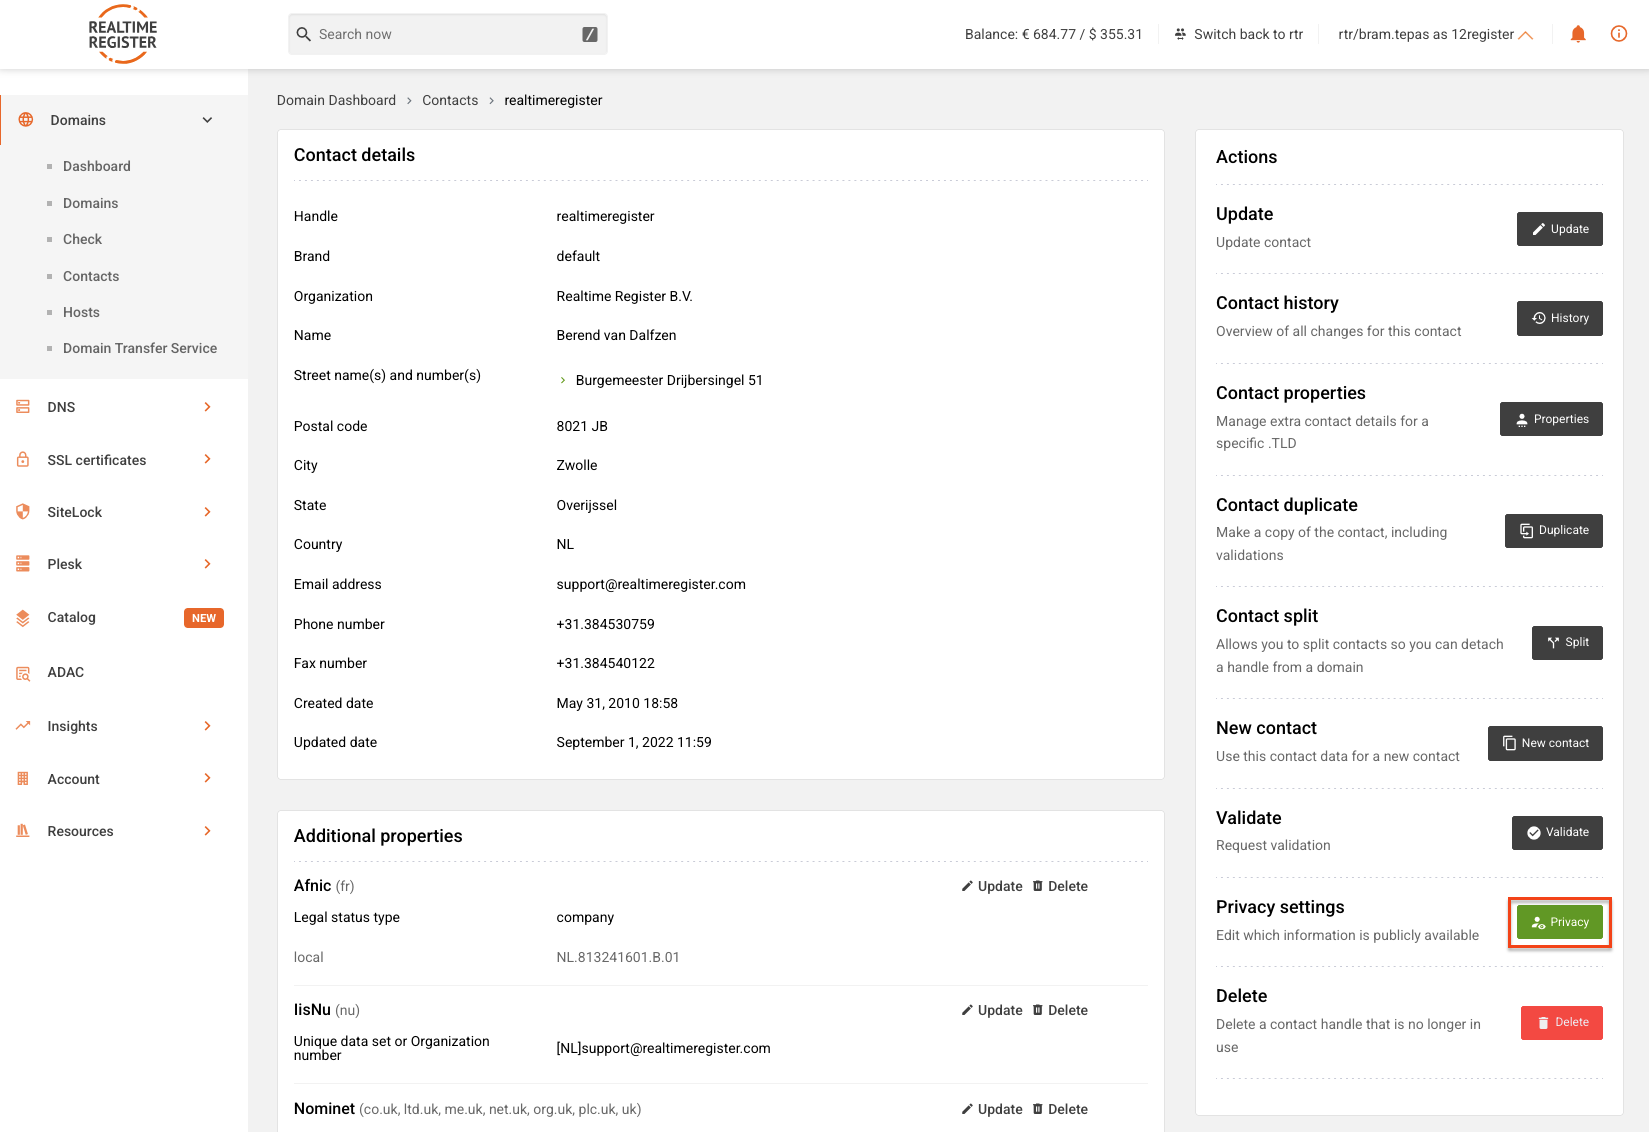This screenshot has width=1649, height=1132.
Task: Click the Resources books icon
Action: click(23, 831)
